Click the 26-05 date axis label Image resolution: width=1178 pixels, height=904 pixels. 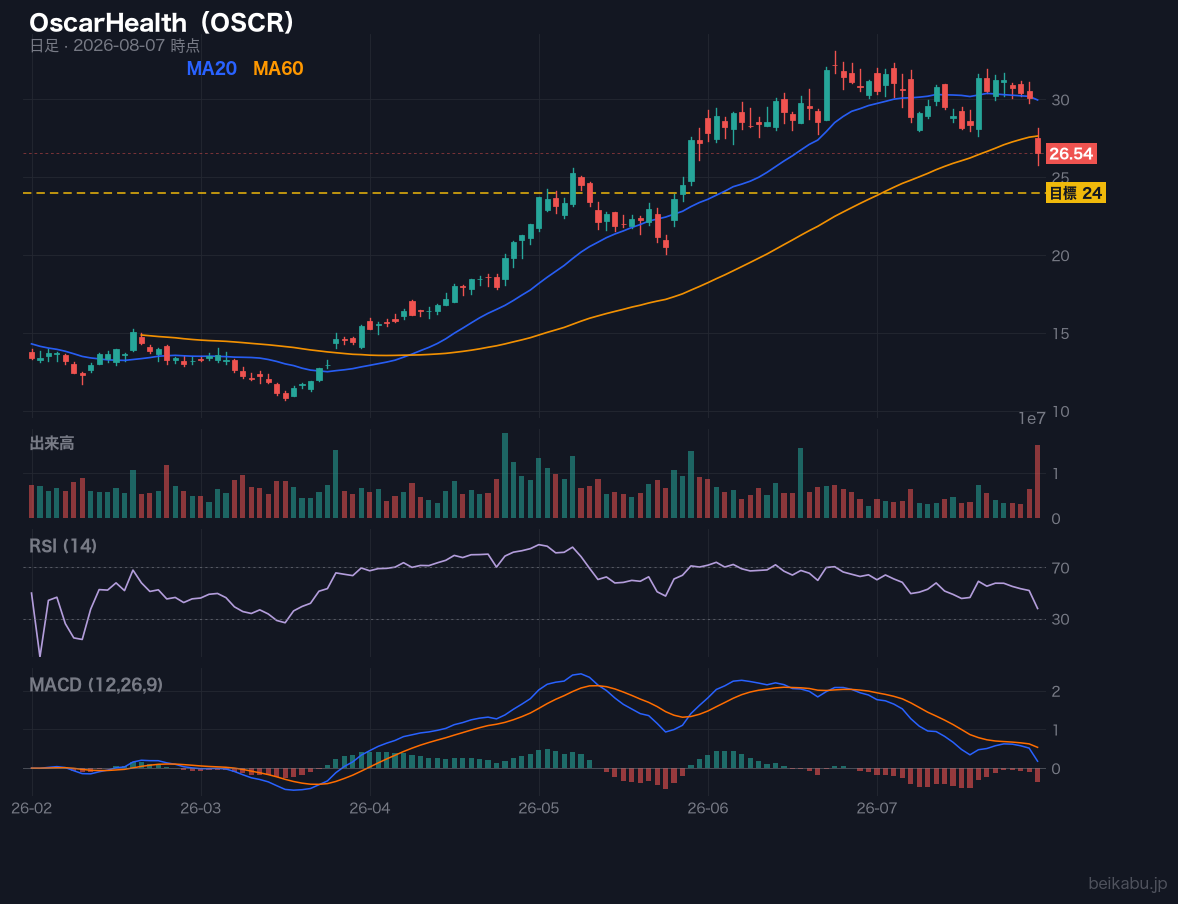click(539, 809)
